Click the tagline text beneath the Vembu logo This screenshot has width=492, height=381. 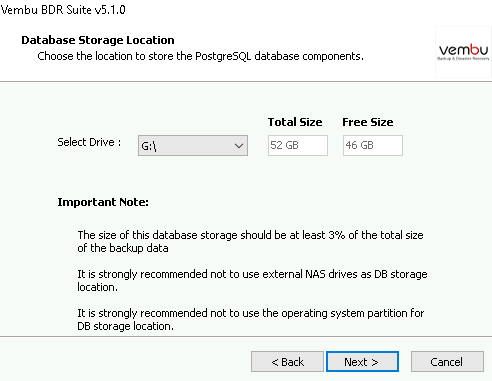[463, 59]
